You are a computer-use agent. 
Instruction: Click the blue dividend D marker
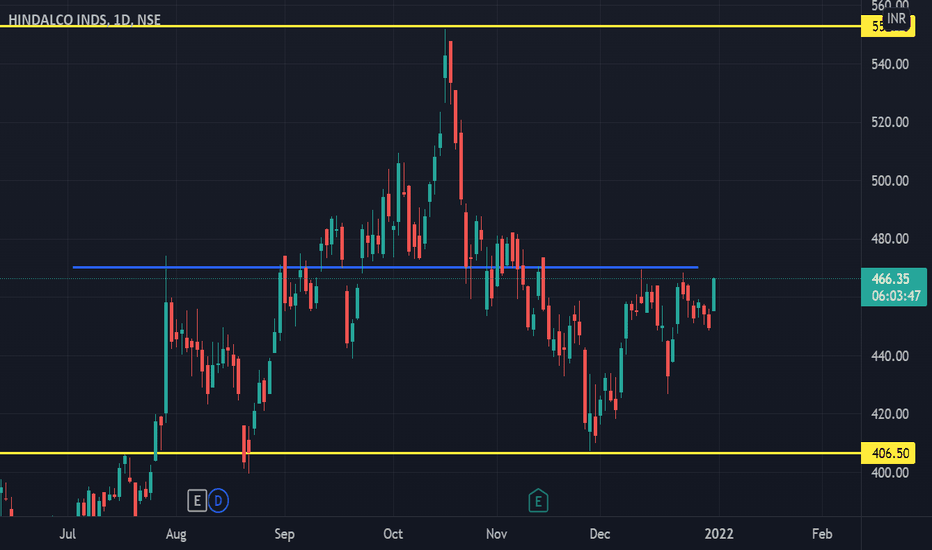click(218, 501)
